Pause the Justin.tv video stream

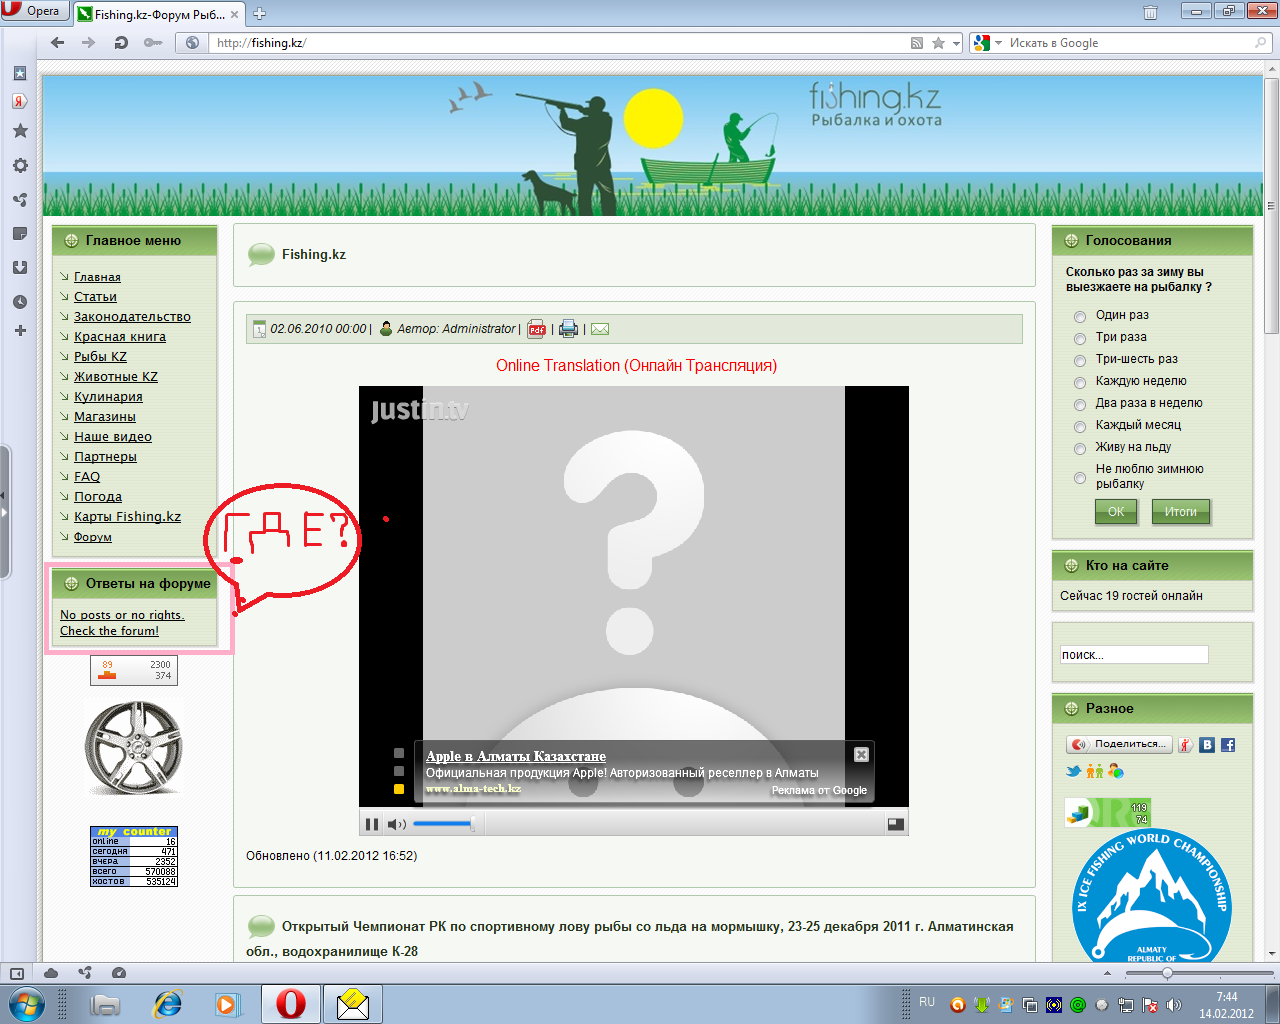coord(372,824)
